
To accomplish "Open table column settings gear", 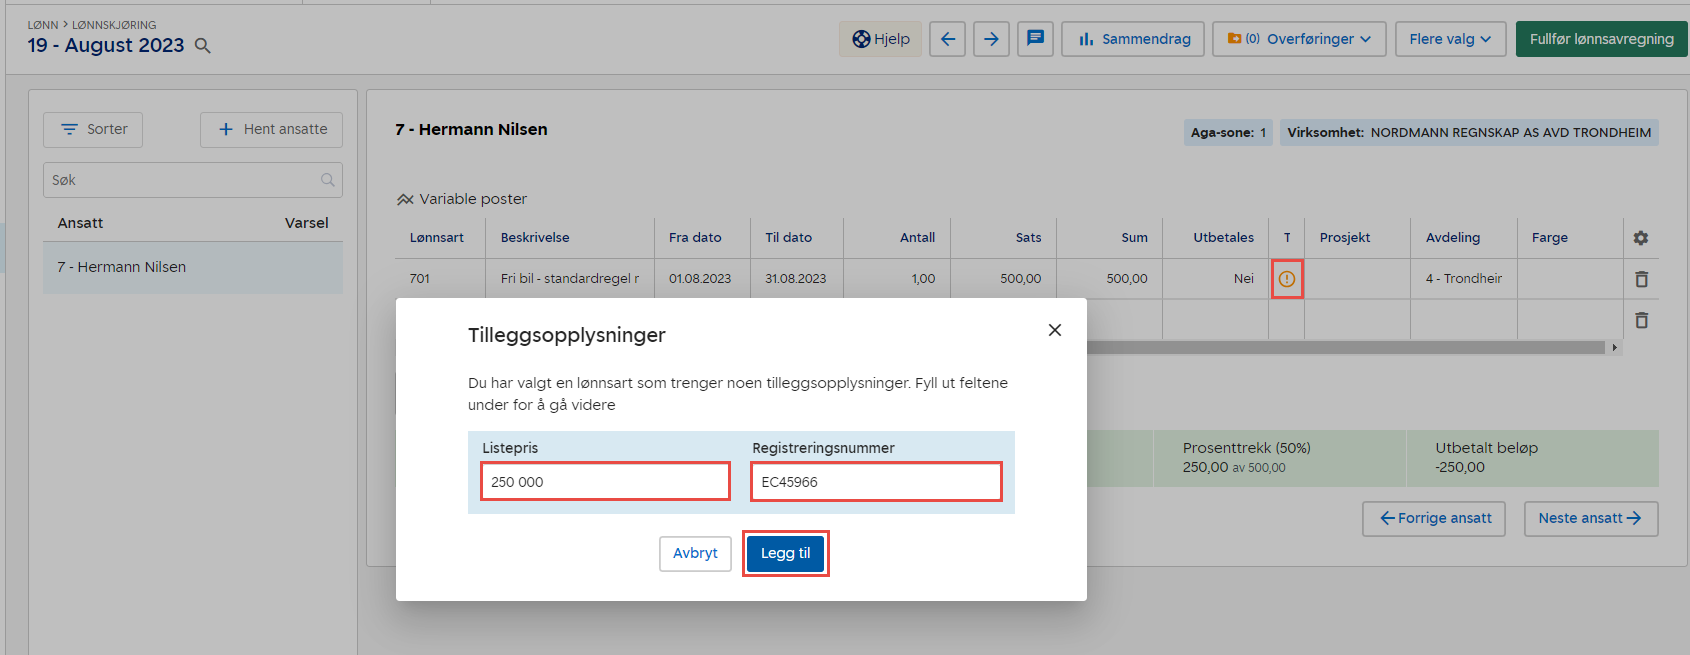I will pos(1640,238).
